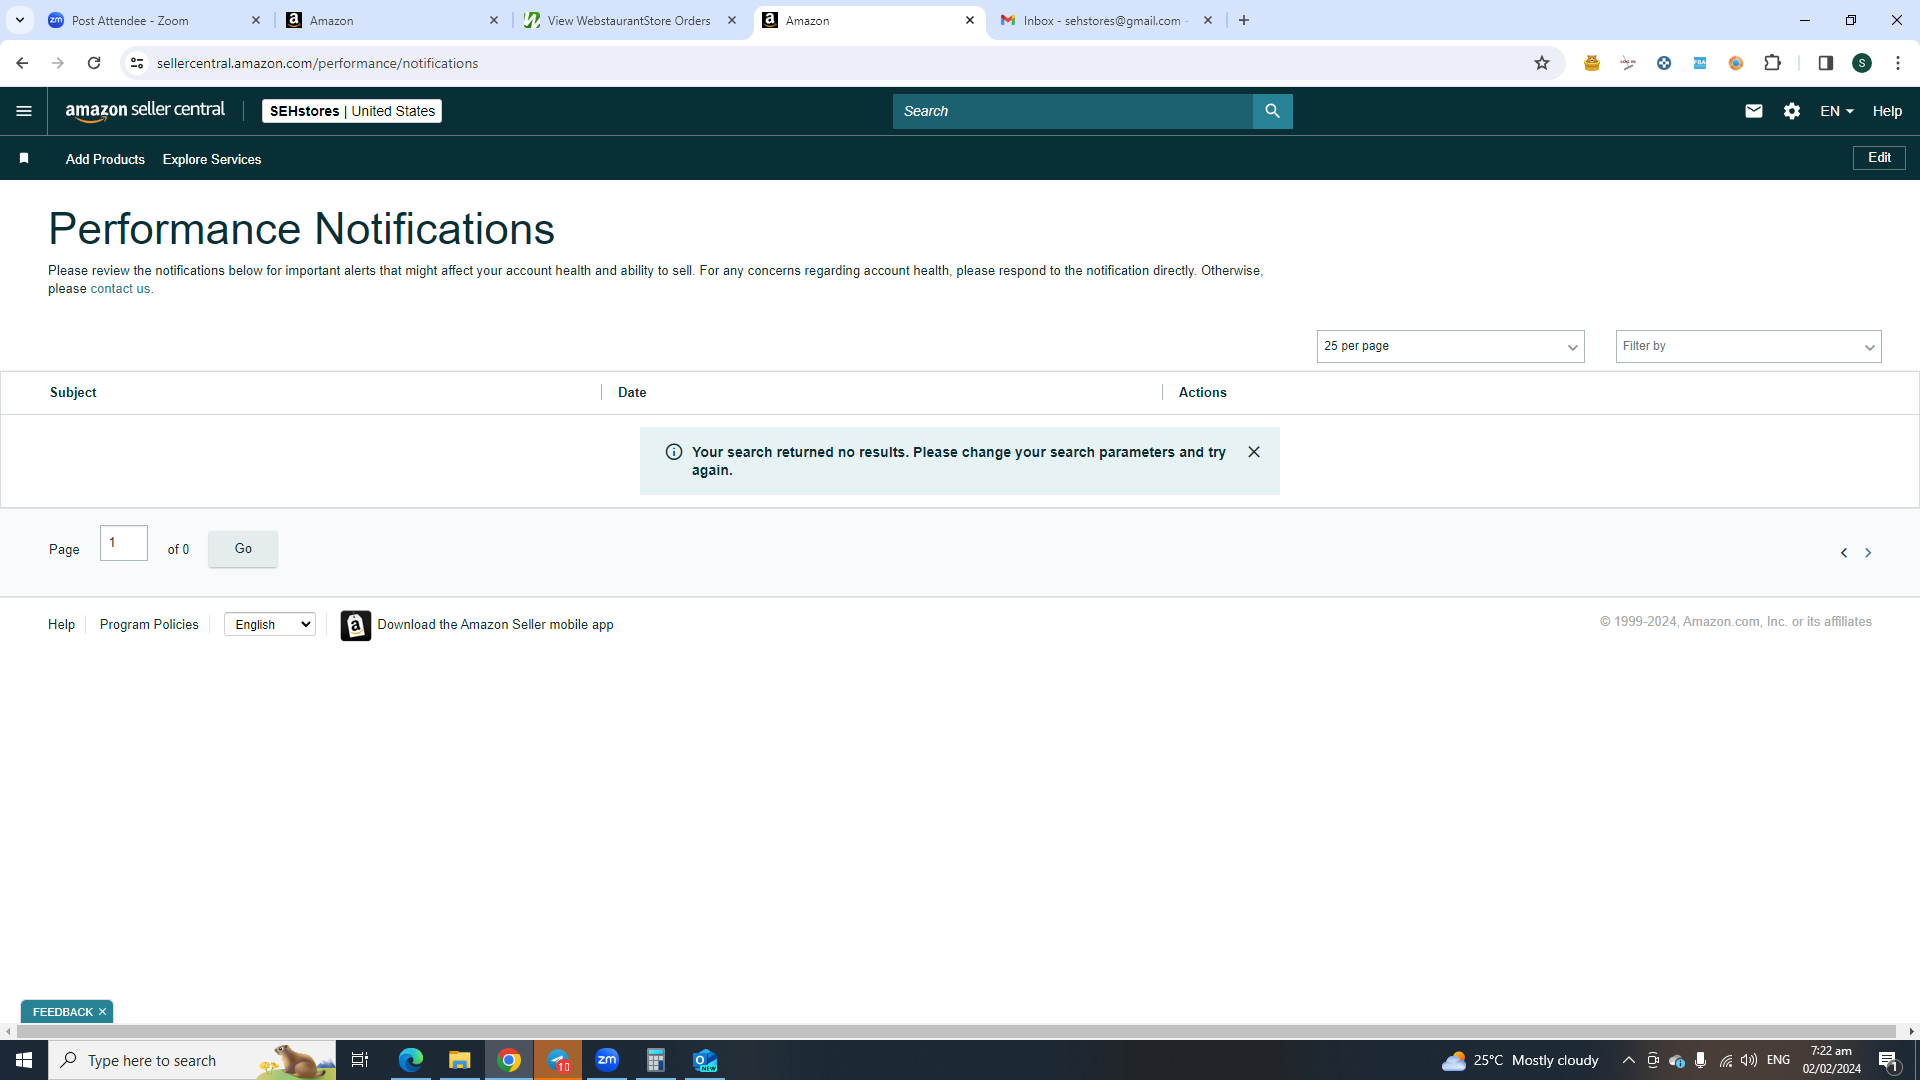Click the page number input field

coord(124,543)
